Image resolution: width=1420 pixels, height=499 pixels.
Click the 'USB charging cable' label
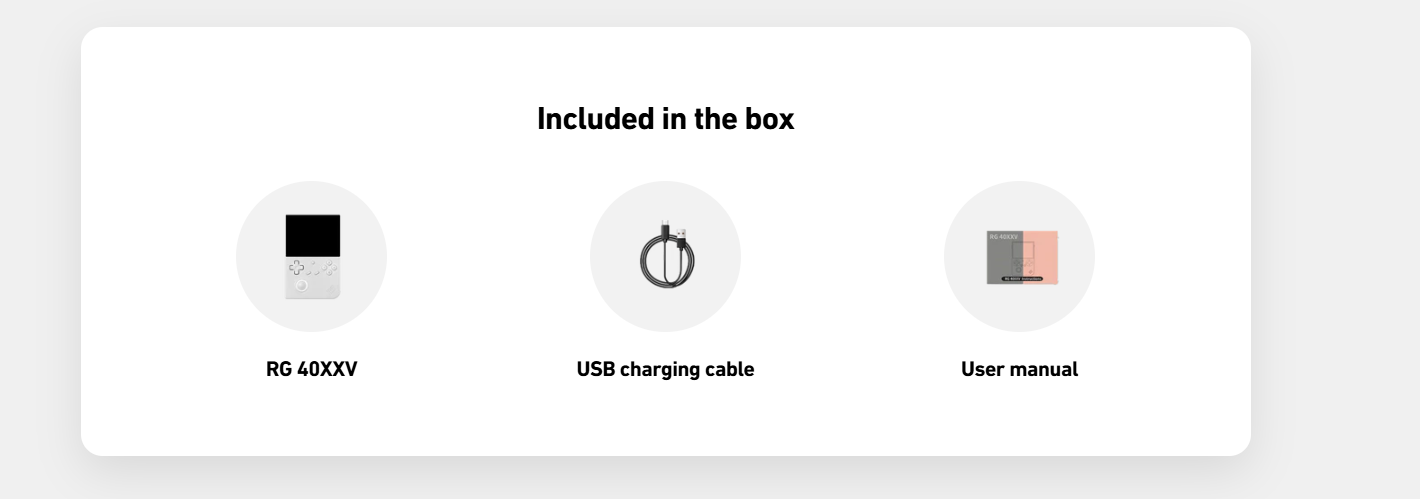(665, 369)
